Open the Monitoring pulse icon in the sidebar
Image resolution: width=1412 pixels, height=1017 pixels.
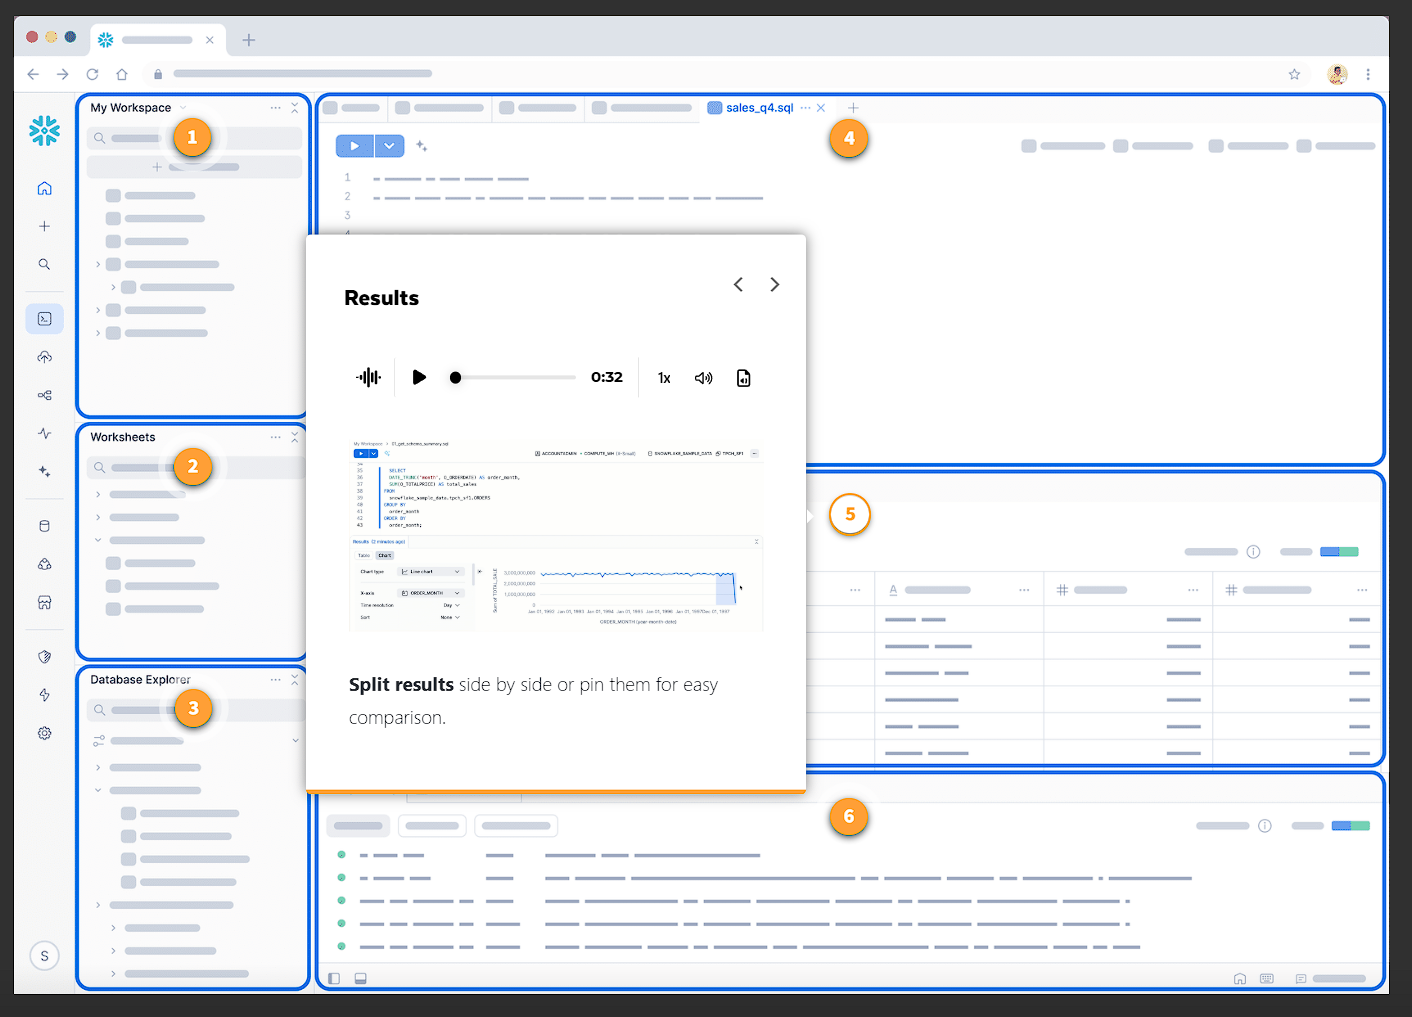pyautogui.click(x=44, y=433)
